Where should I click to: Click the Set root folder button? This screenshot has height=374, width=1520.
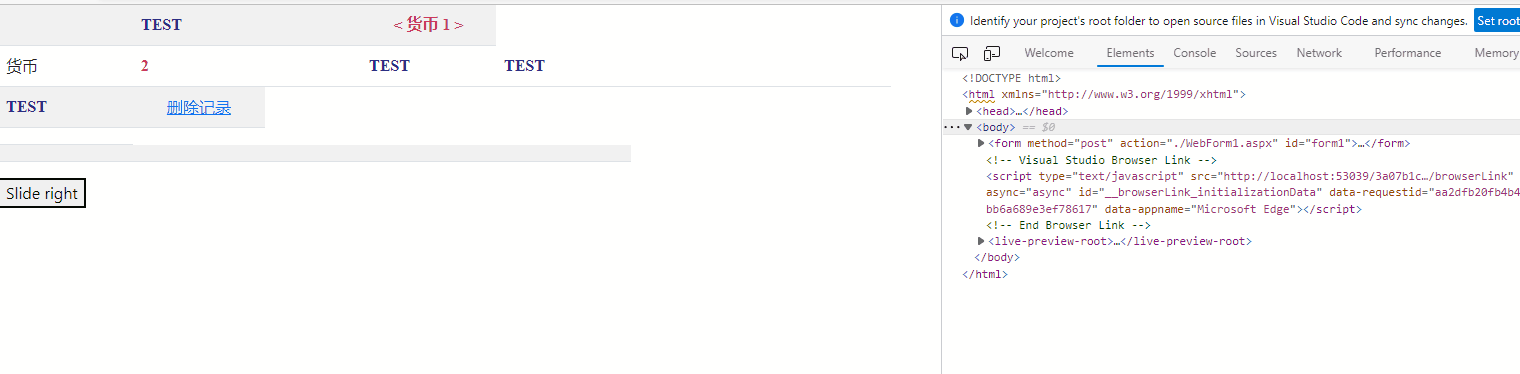tap(1497, 20)
